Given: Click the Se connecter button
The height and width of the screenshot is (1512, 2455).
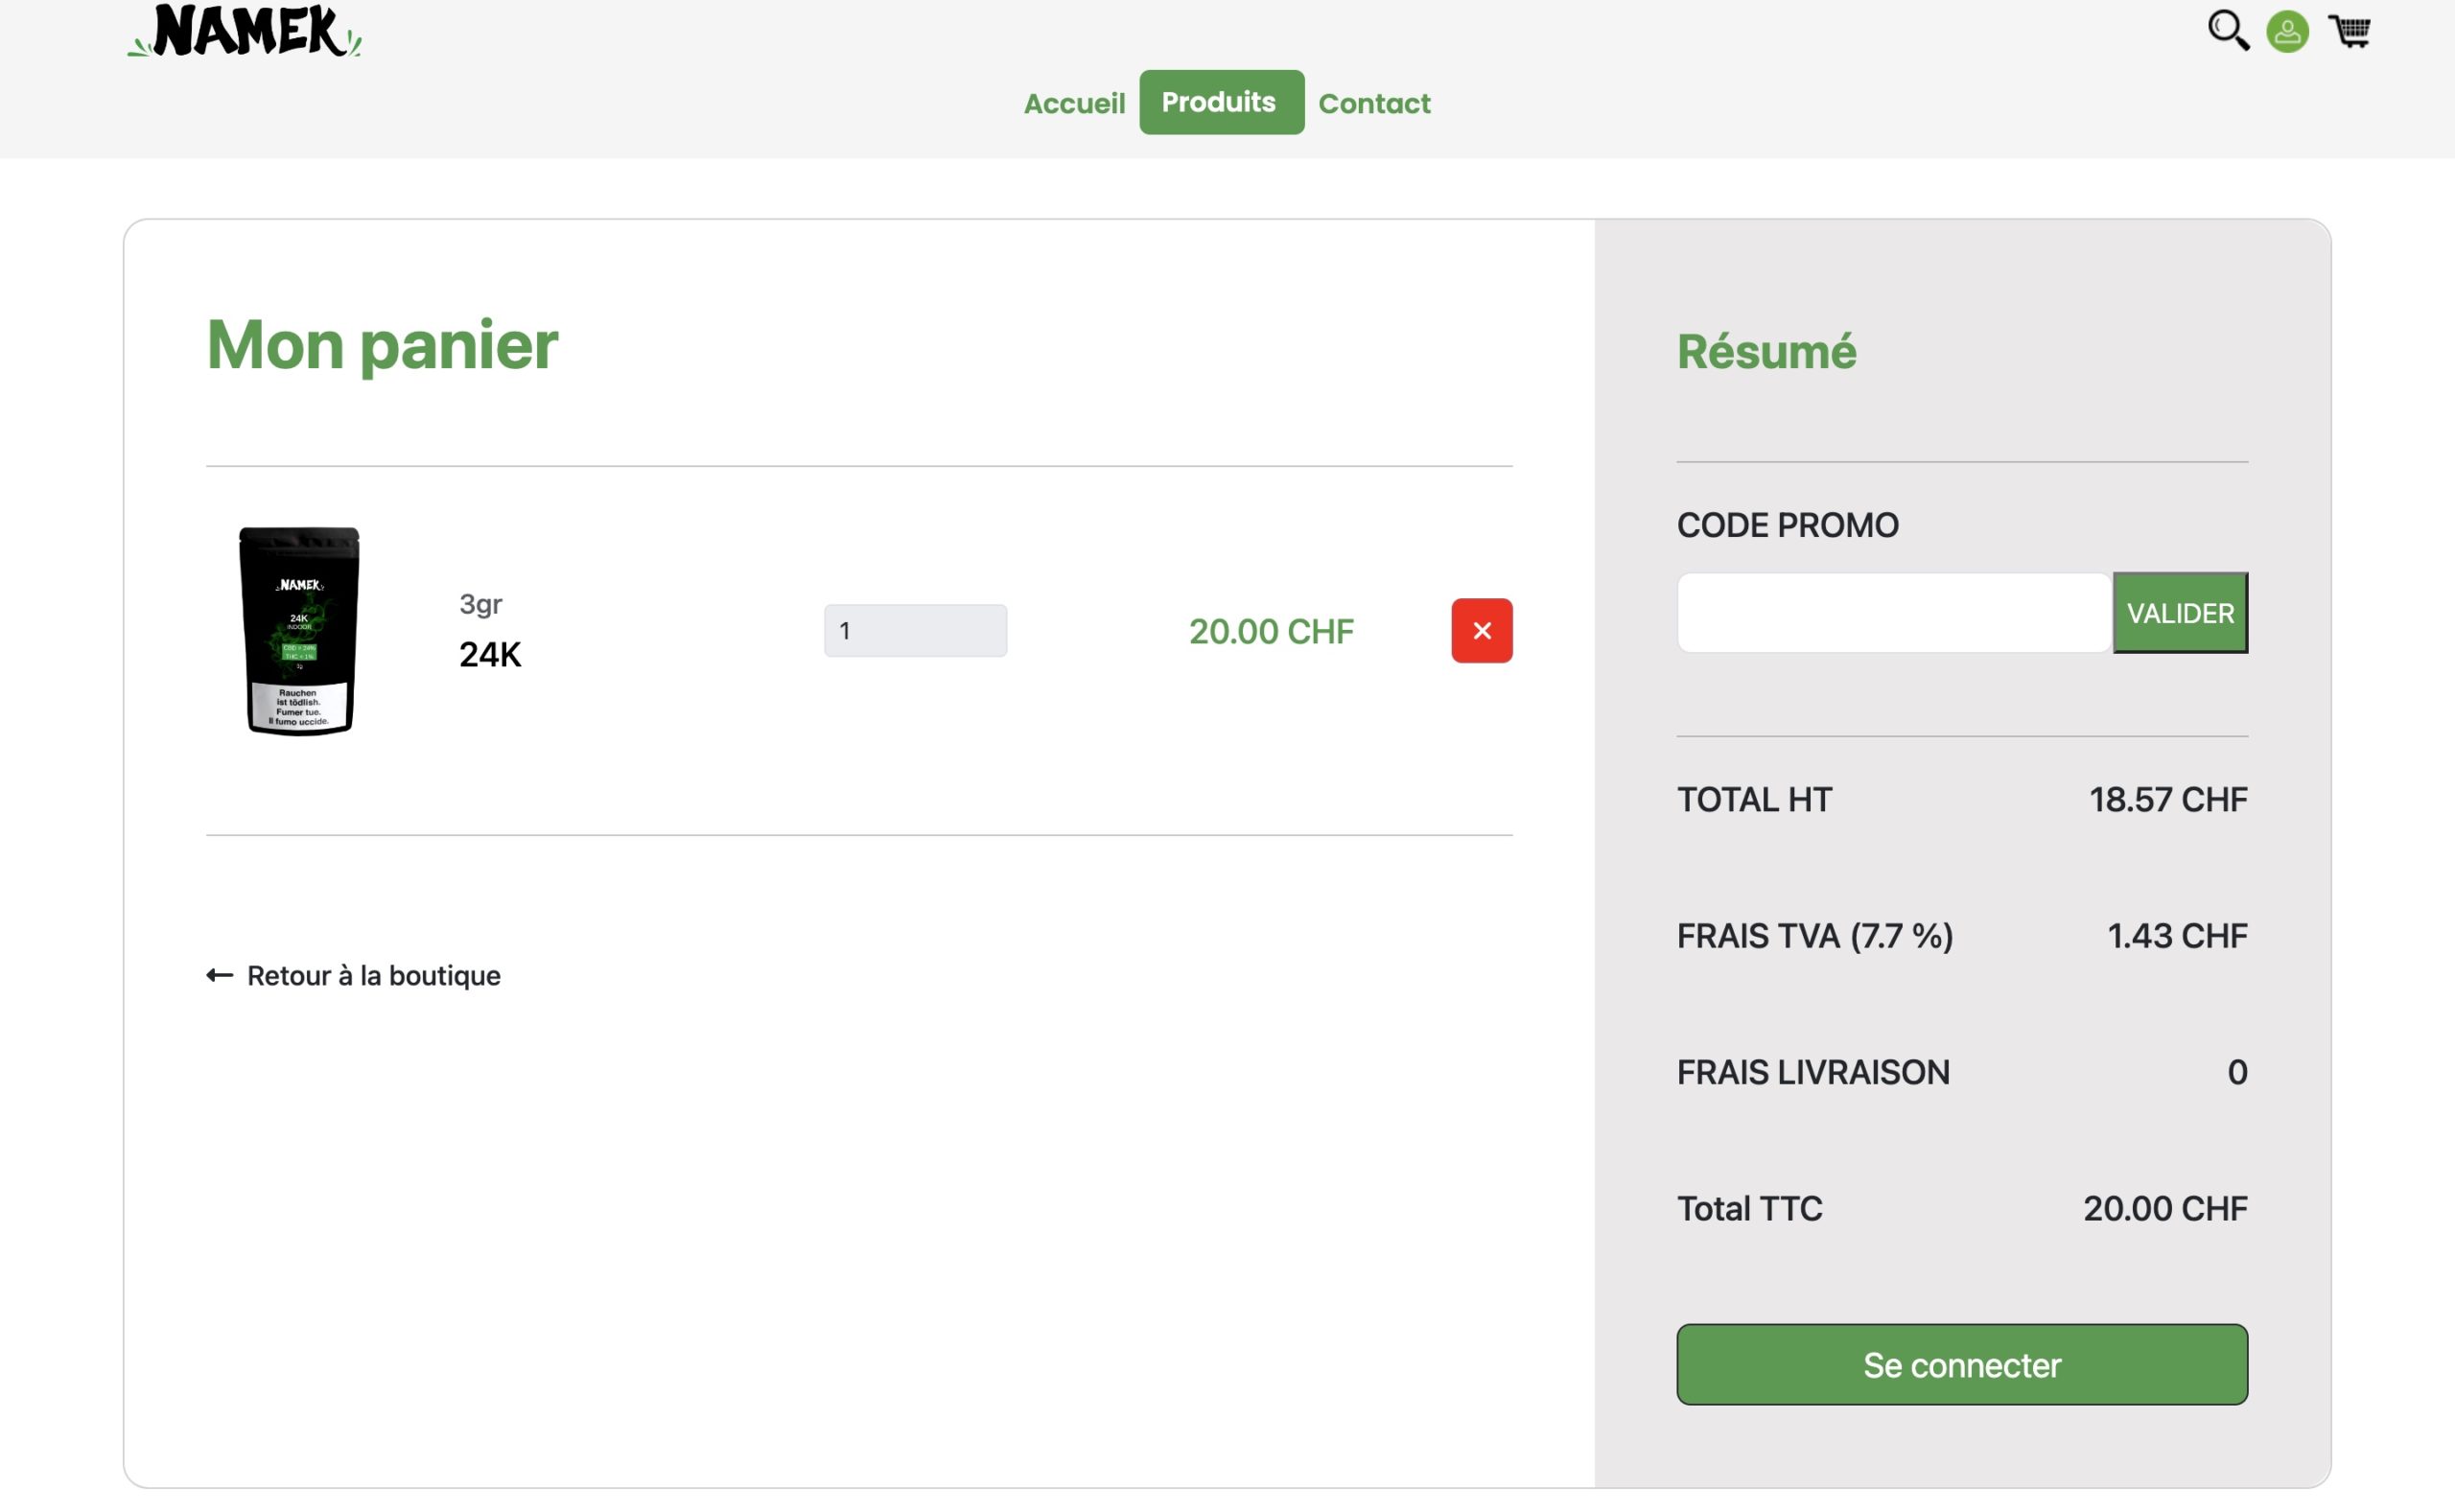Looking at the screenshot, I should [x=1961, y=1364].
